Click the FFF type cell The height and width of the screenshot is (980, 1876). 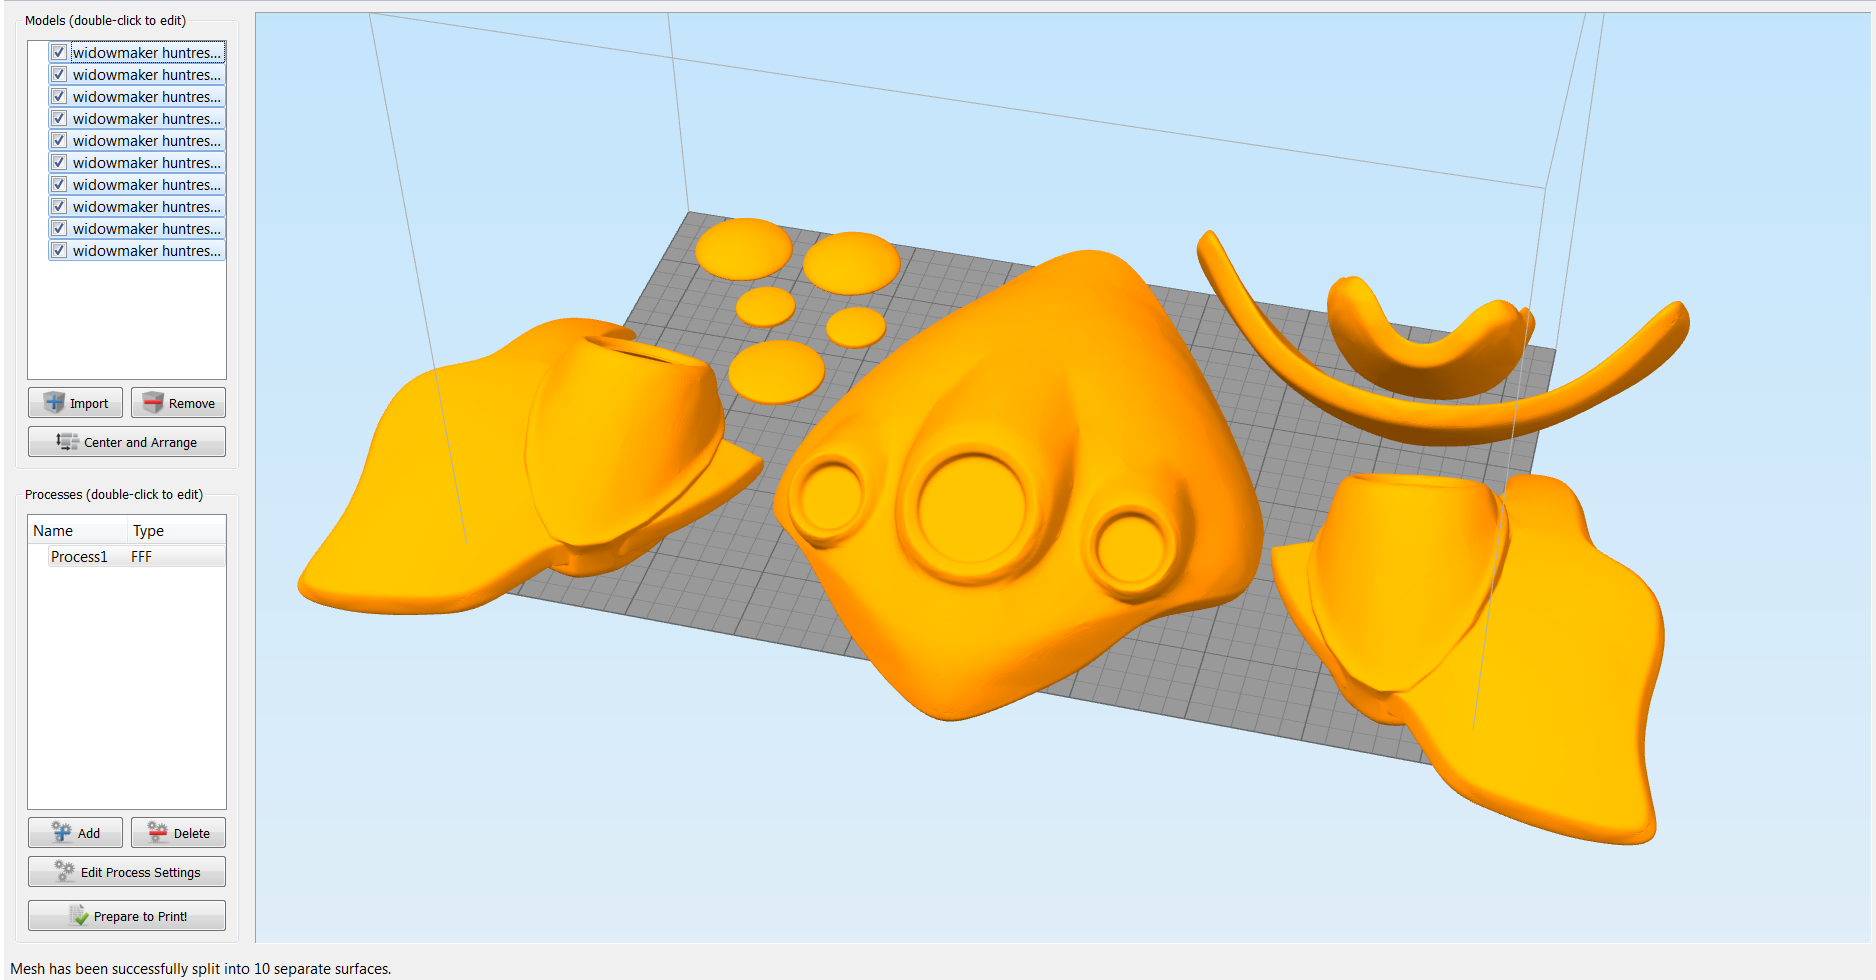pos(142,557)
